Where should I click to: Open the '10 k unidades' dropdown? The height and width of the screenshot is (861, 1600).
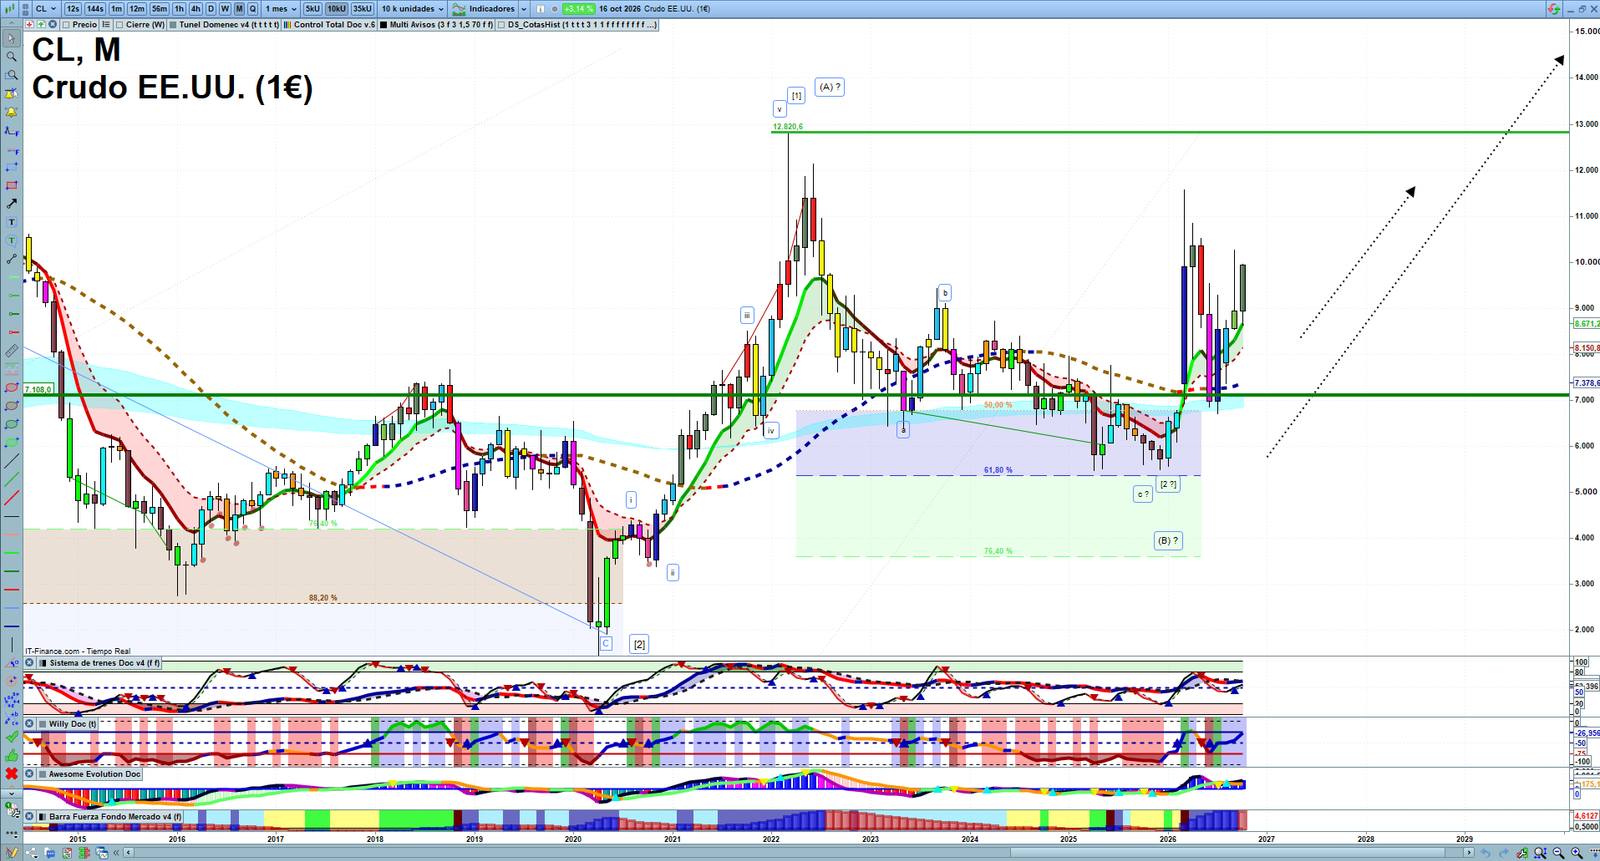412,8
